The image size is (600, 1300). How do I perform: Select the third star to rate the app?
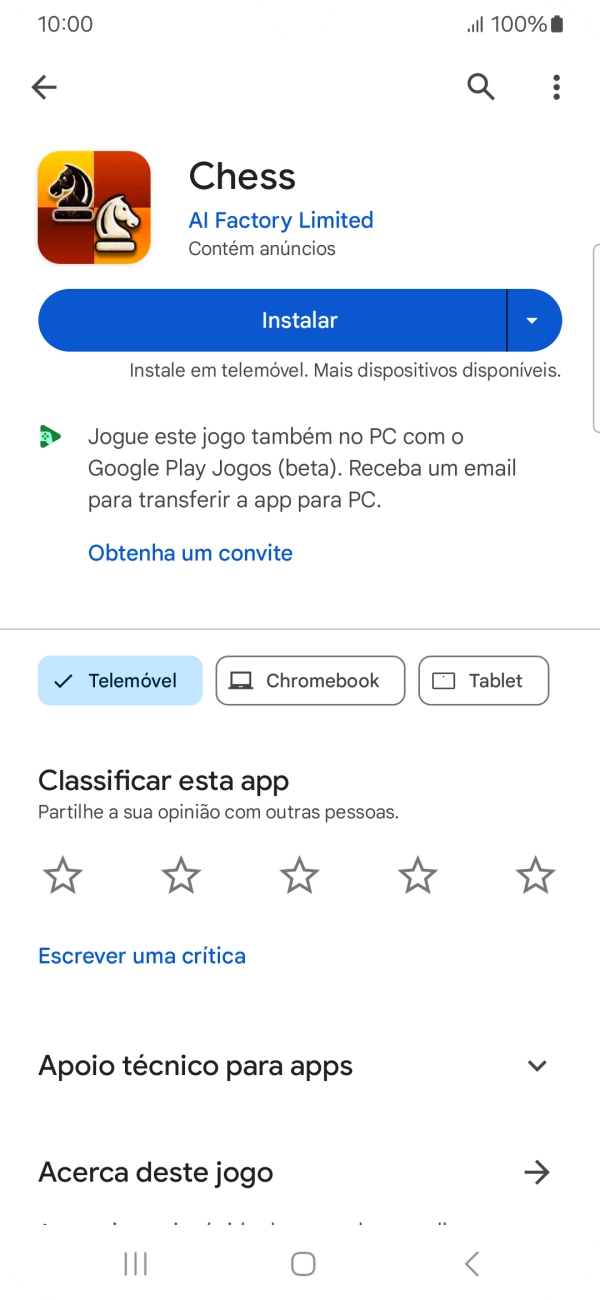(x=300, y=875)
